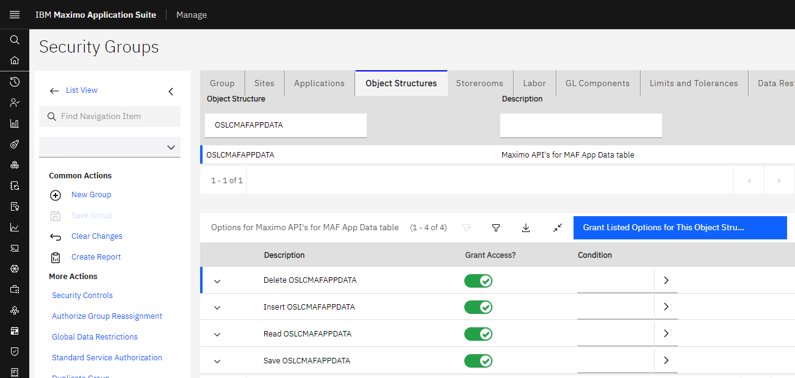Viewport: 795px width, 378px height.
Task: Click Grant Listed Options for This Object Structure
Action: [x=680, y=228]
